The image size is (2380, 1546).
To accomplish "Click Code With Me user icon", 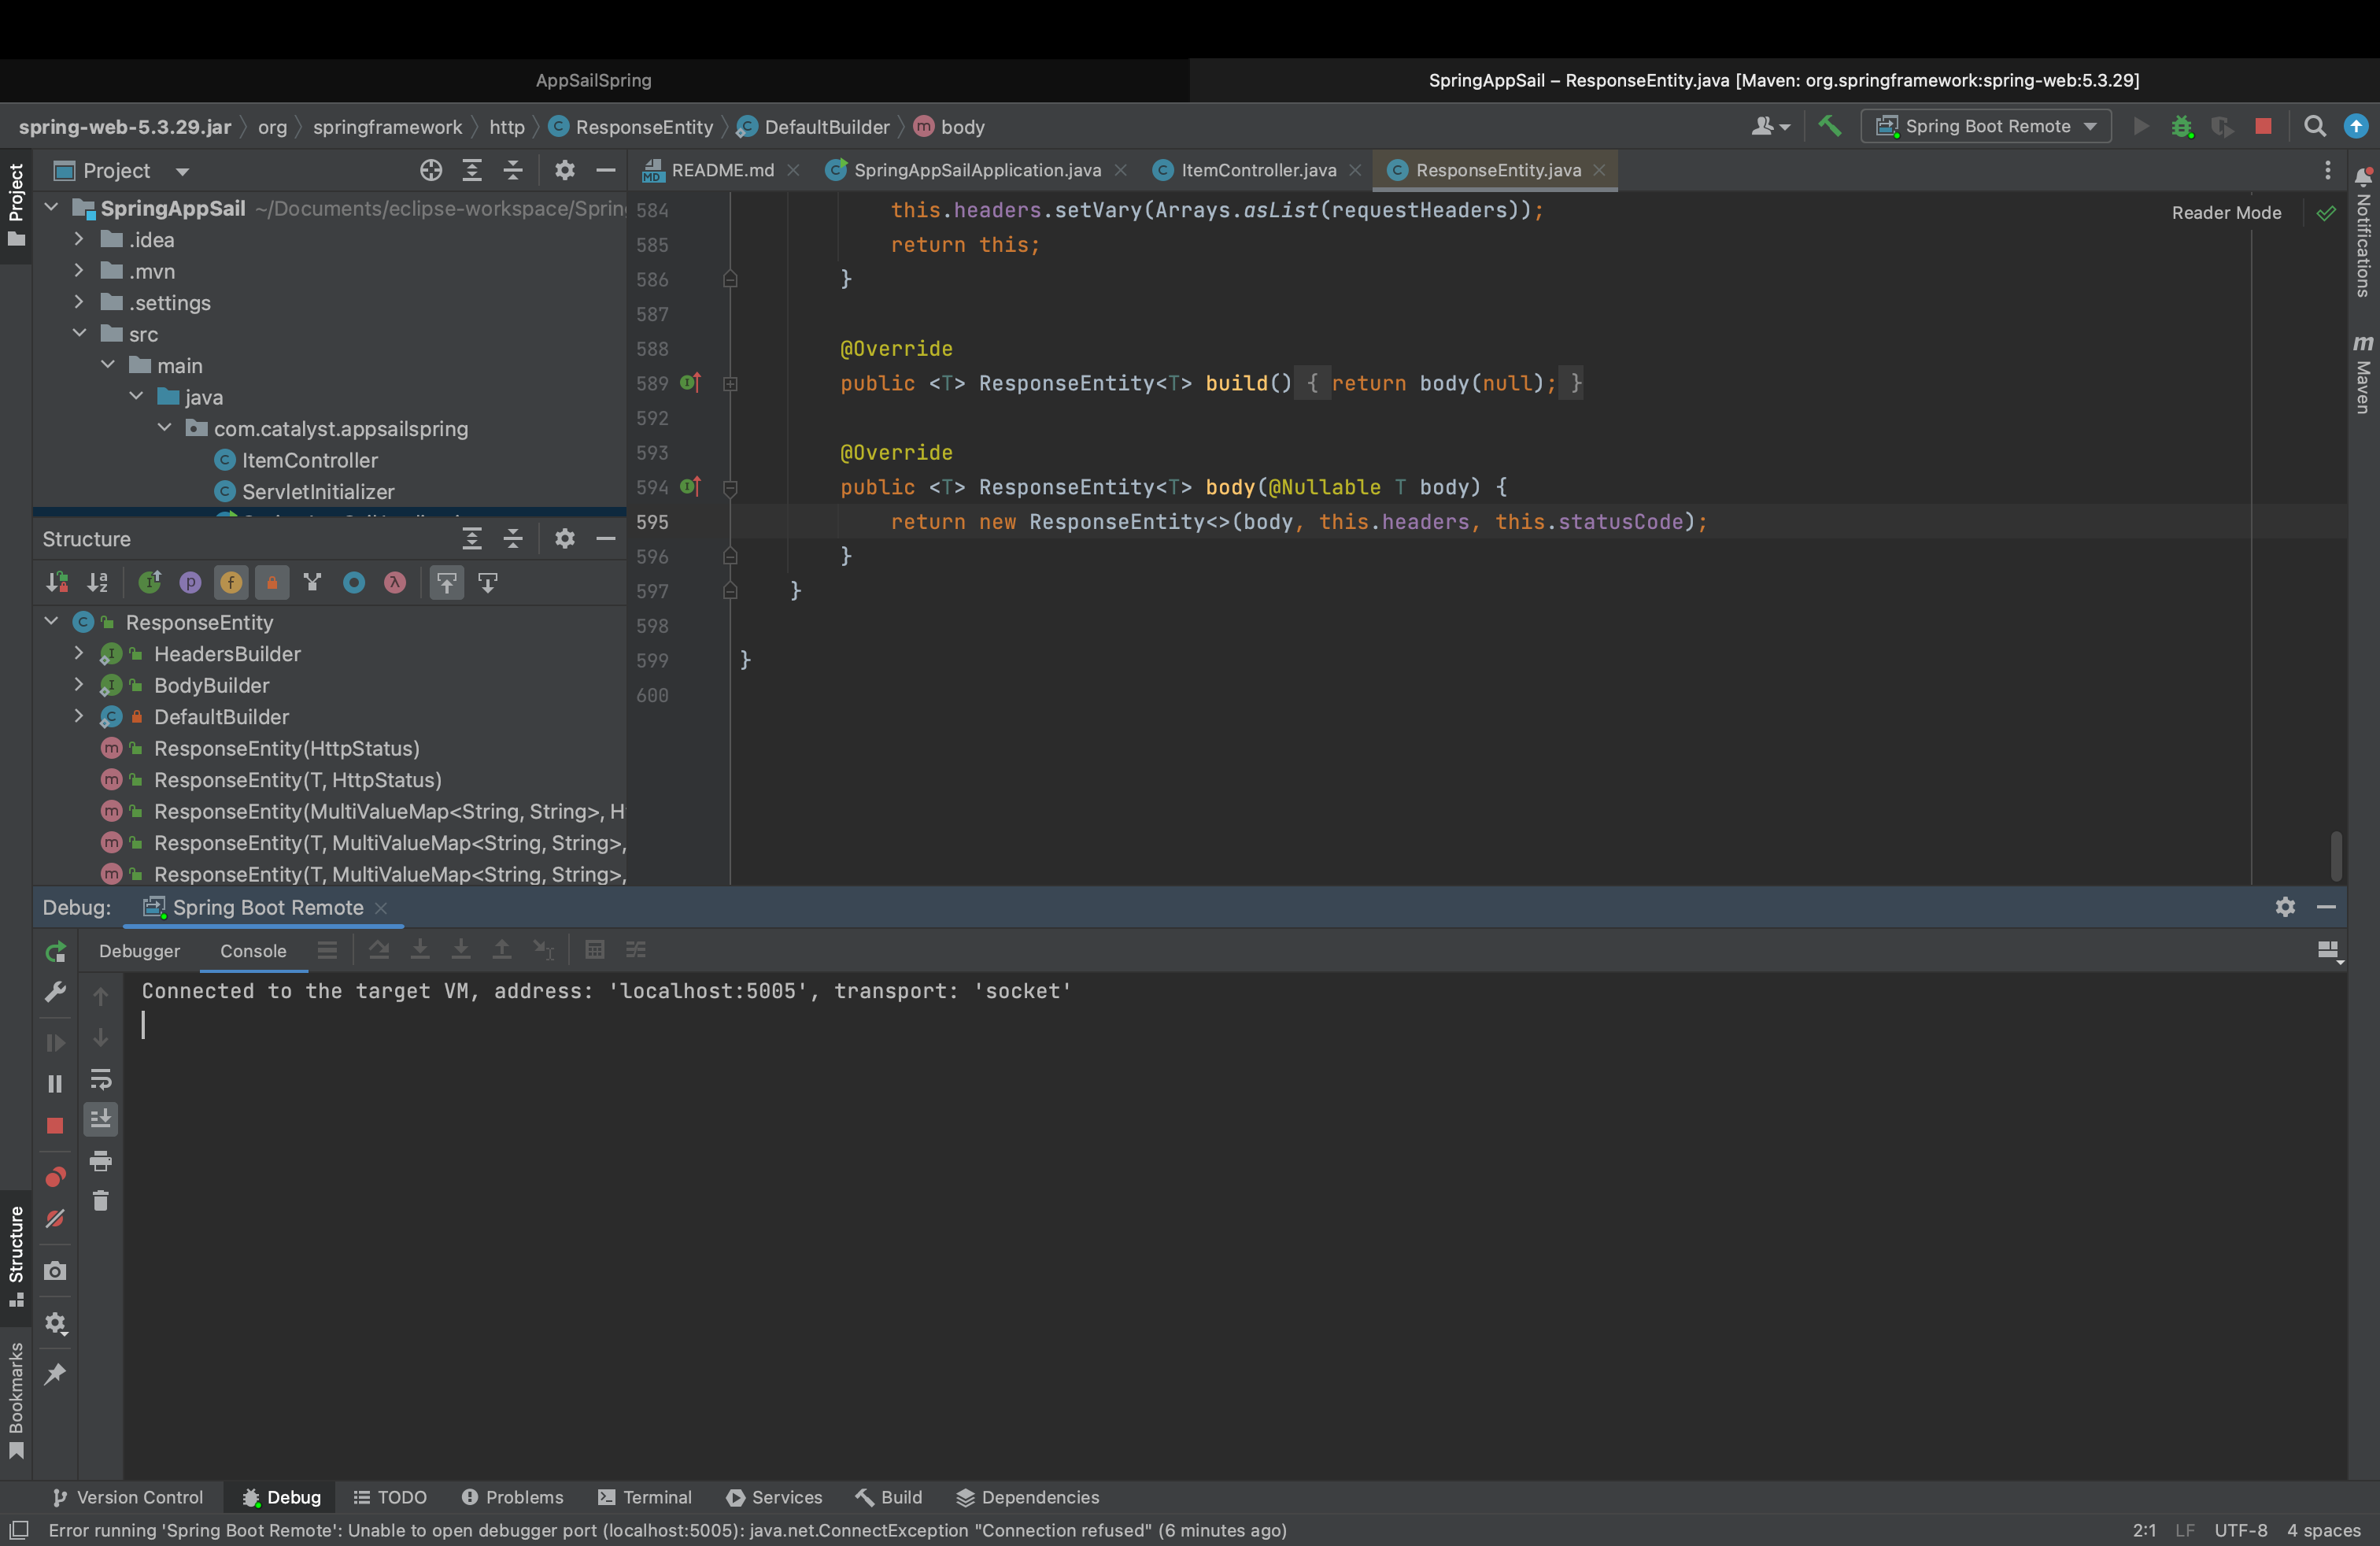I will click(1769, 126).
